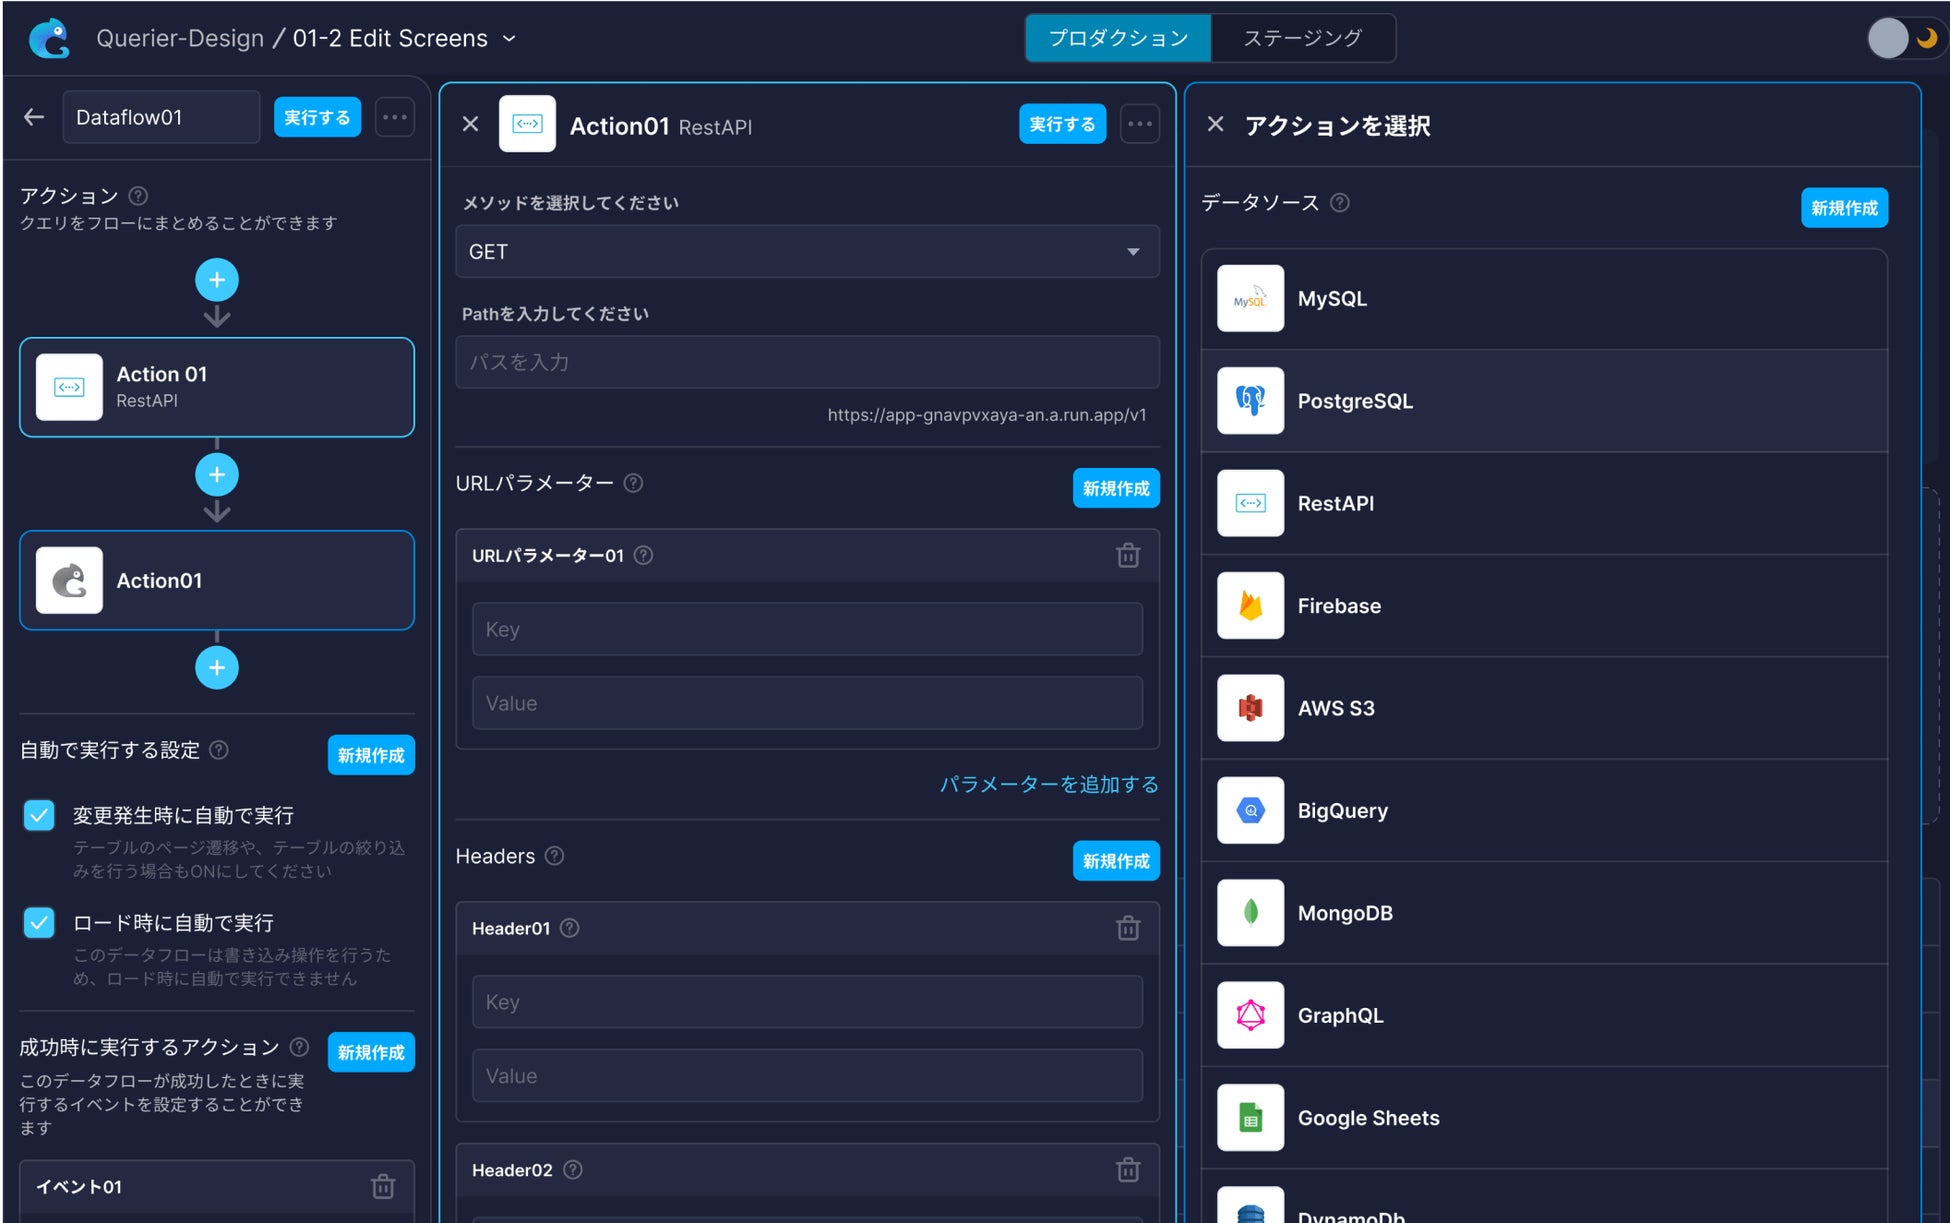Click パラメーターを追加する link
Screen dimensions: 1950x1223
tap(1048, 784)
